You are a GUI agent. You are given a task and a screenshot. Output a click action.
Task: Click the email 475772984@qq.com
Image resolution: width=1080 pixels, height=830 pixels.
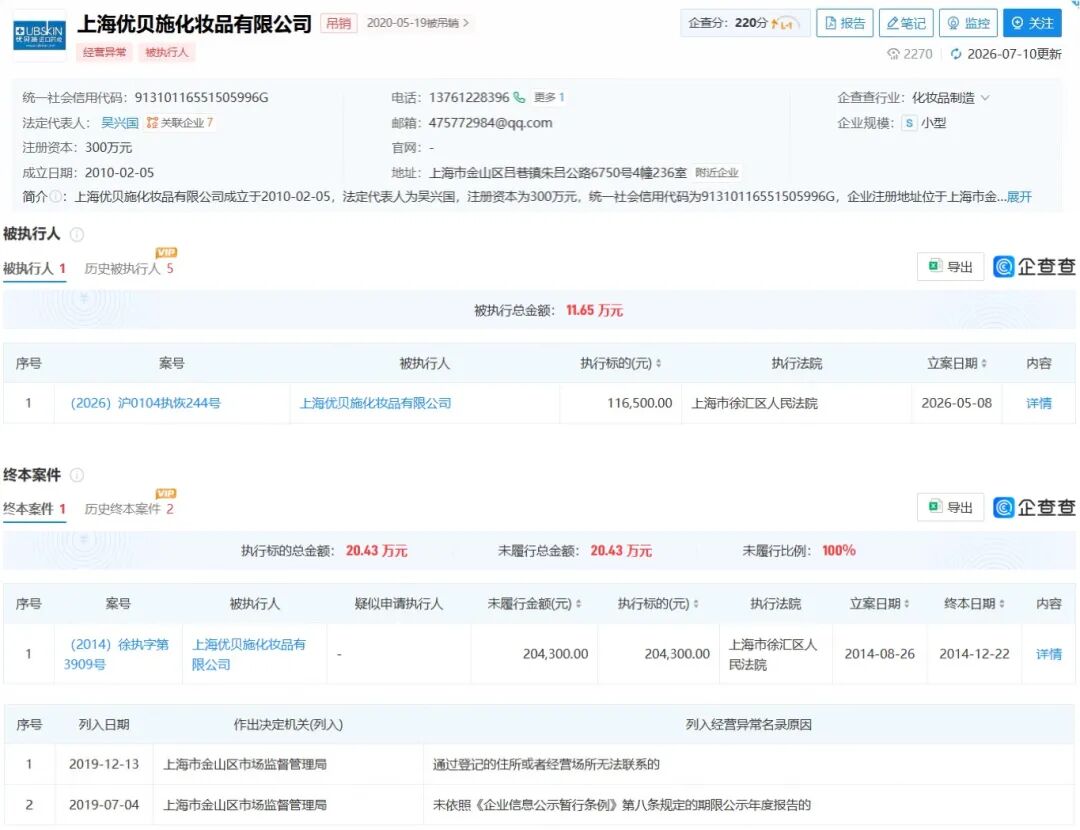pyautogui.click(x=490, y=123)
